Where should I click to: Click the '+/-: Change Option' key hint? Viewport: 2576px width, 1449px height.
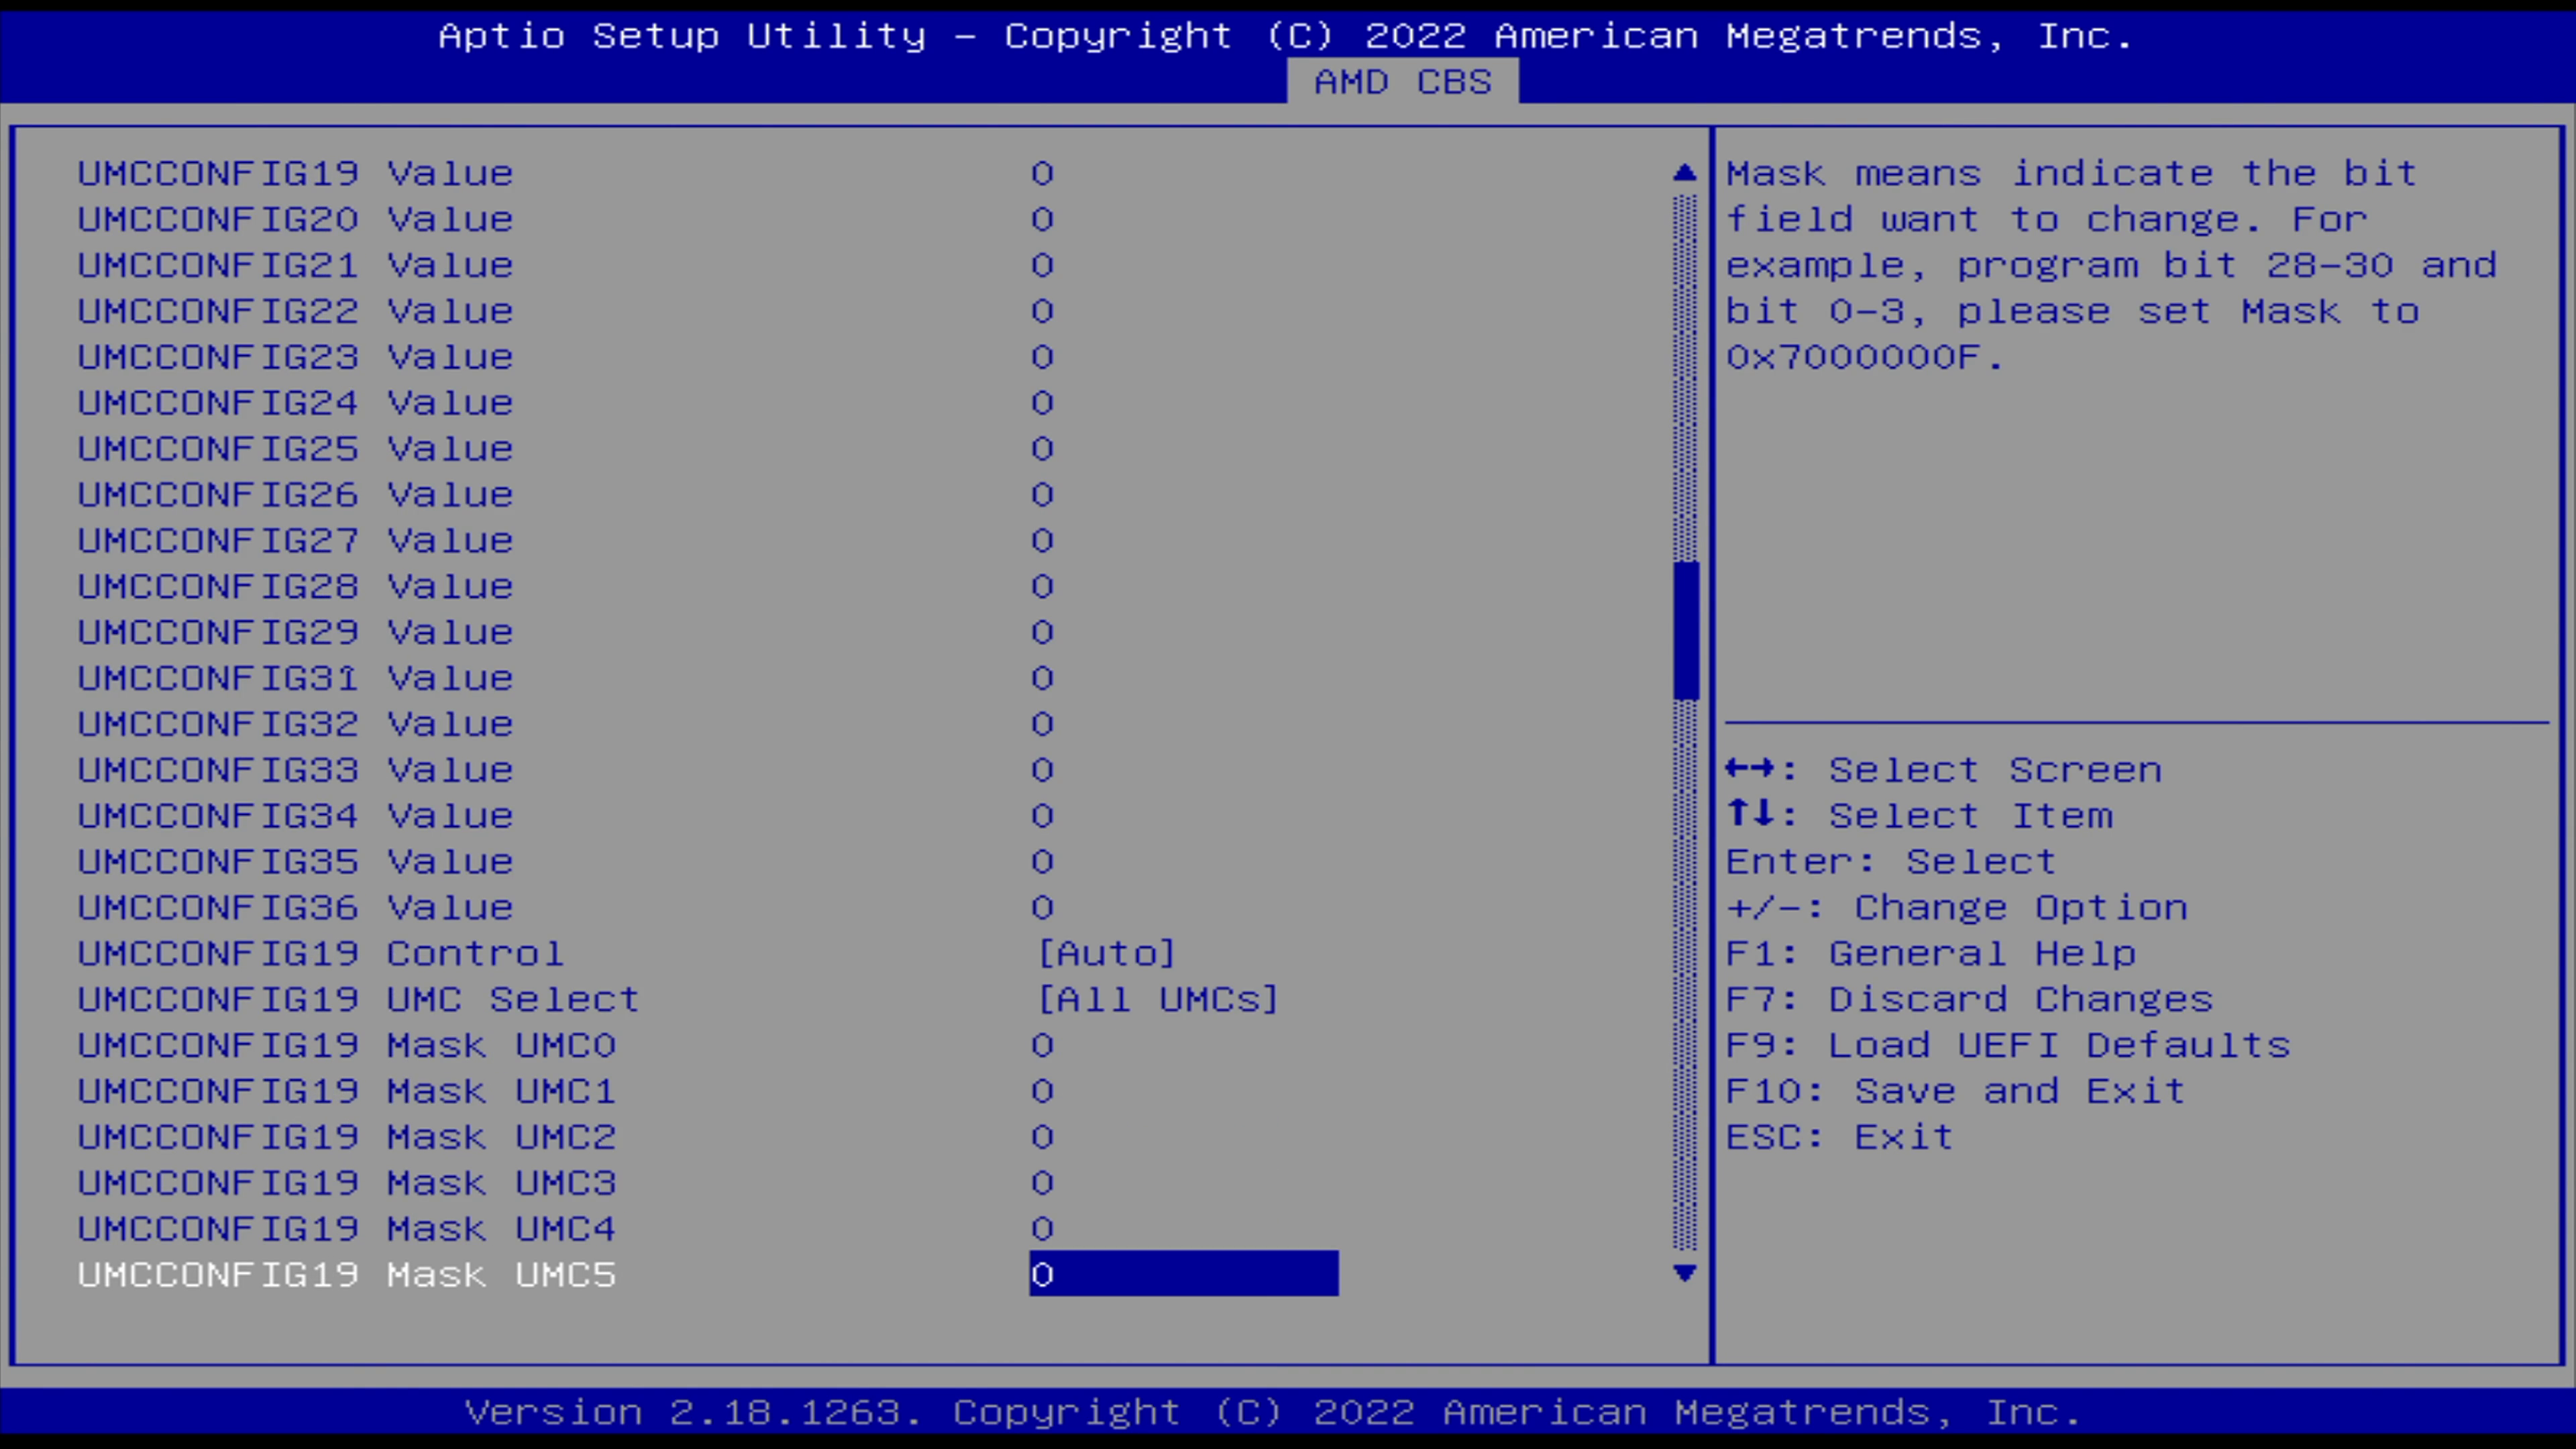pyautogui.click(x=1957, y=908)
